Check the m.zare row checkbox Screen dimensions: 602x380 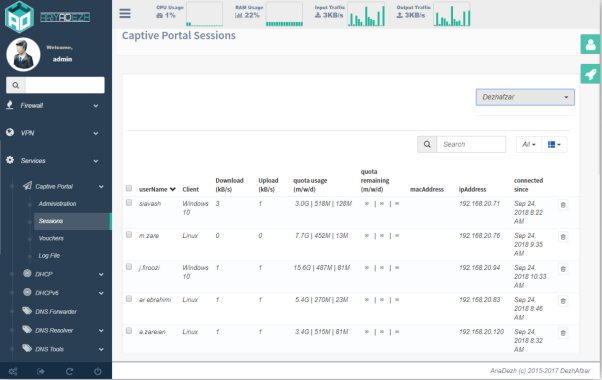pyautogui.click(x=129, y=235)
